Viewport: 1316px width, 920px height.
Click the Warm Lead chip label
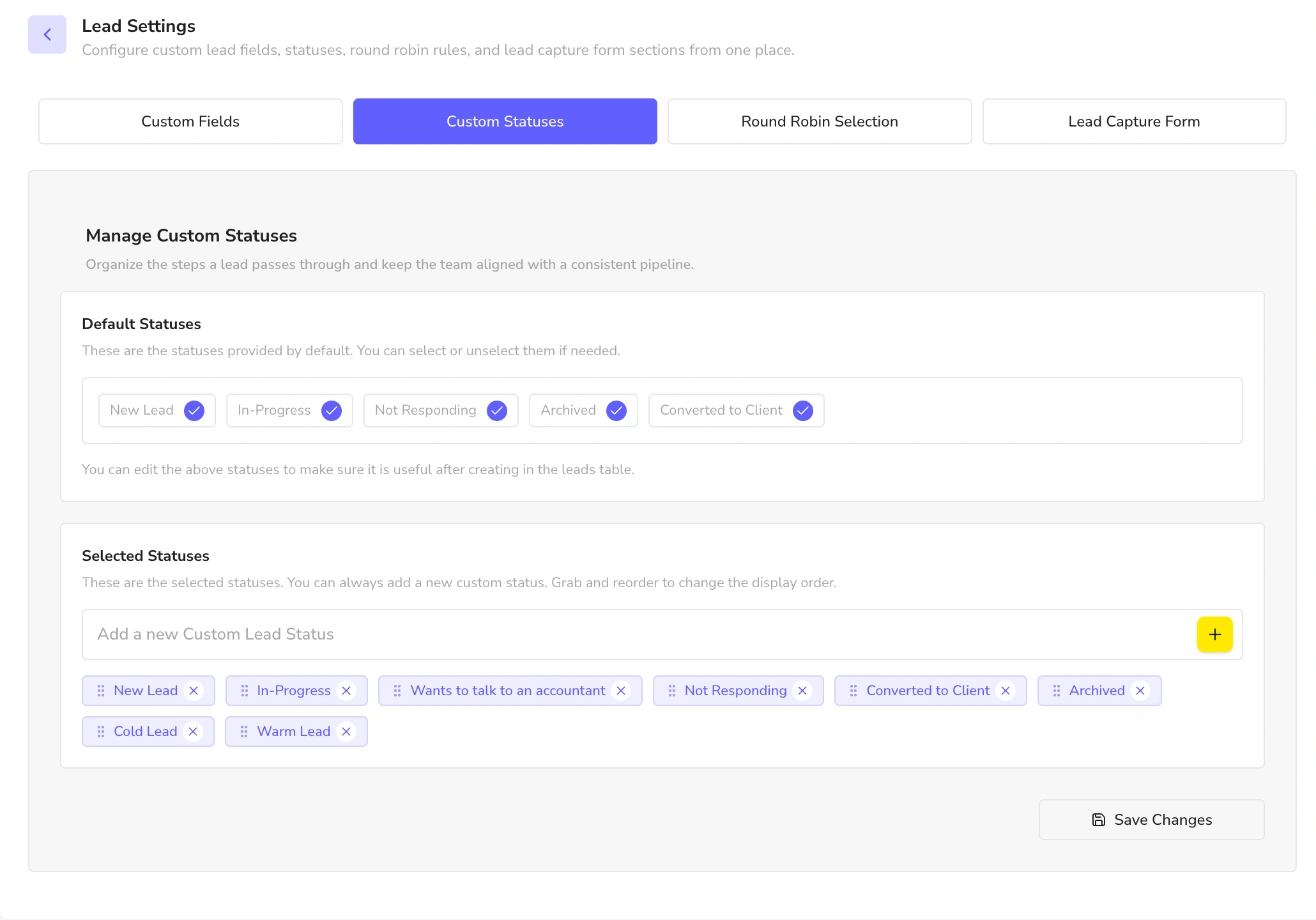click(x=293, y=732)
